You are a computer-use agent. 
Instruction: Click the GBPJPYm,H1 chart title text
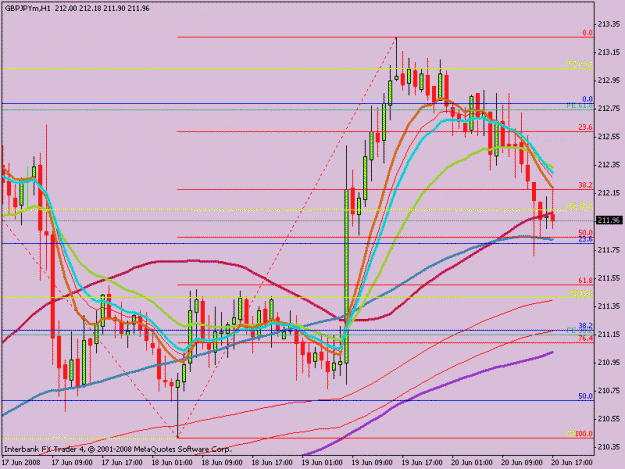pos(28,8)
